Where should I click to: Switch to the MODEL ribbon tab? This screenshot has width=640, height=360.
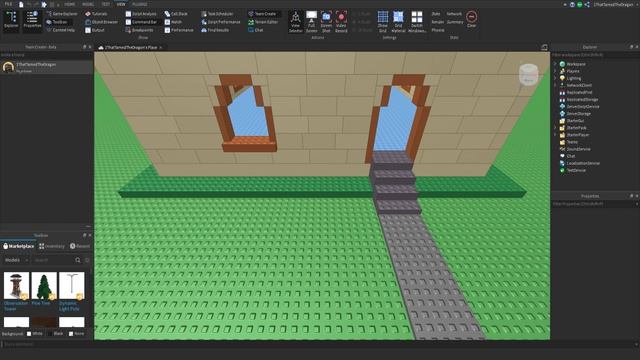tap(88, 4)
